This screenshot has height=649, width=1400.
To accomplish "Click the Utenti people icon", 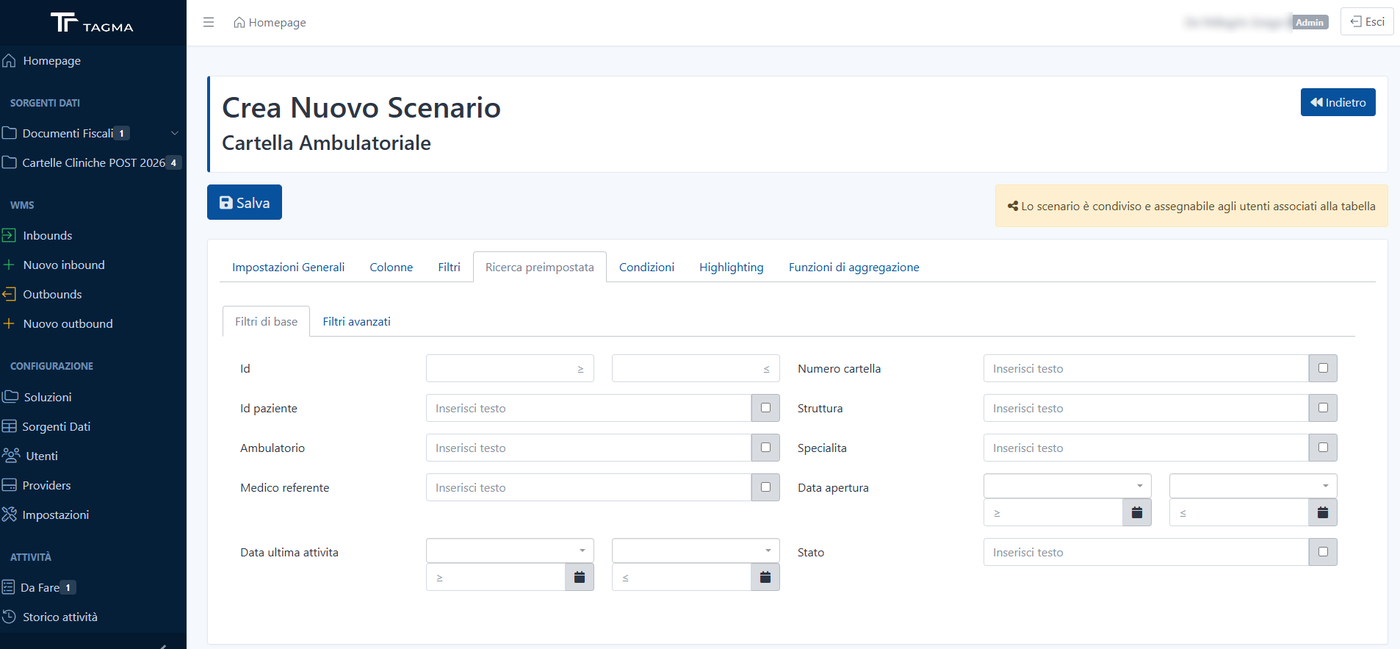I will 11,456.
